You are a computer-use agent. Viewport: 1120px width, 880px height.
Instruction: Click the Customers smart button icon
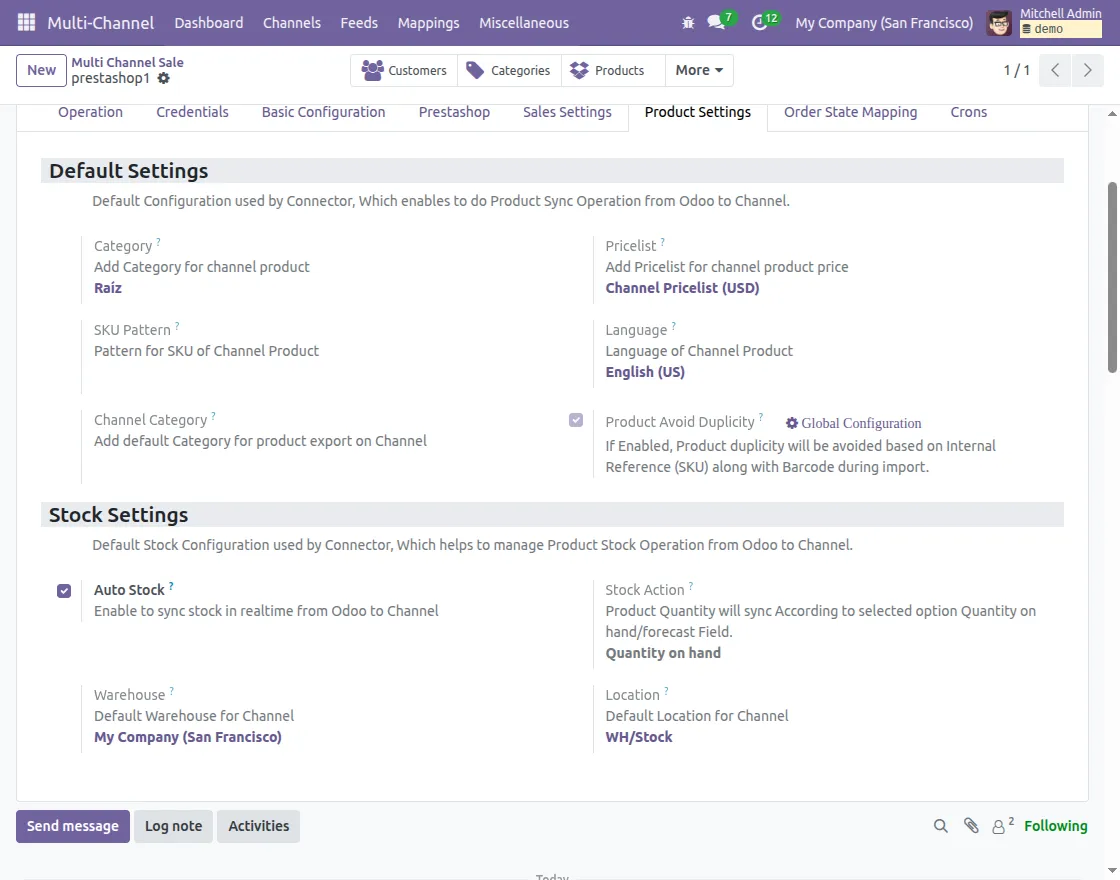coord(374,70)
